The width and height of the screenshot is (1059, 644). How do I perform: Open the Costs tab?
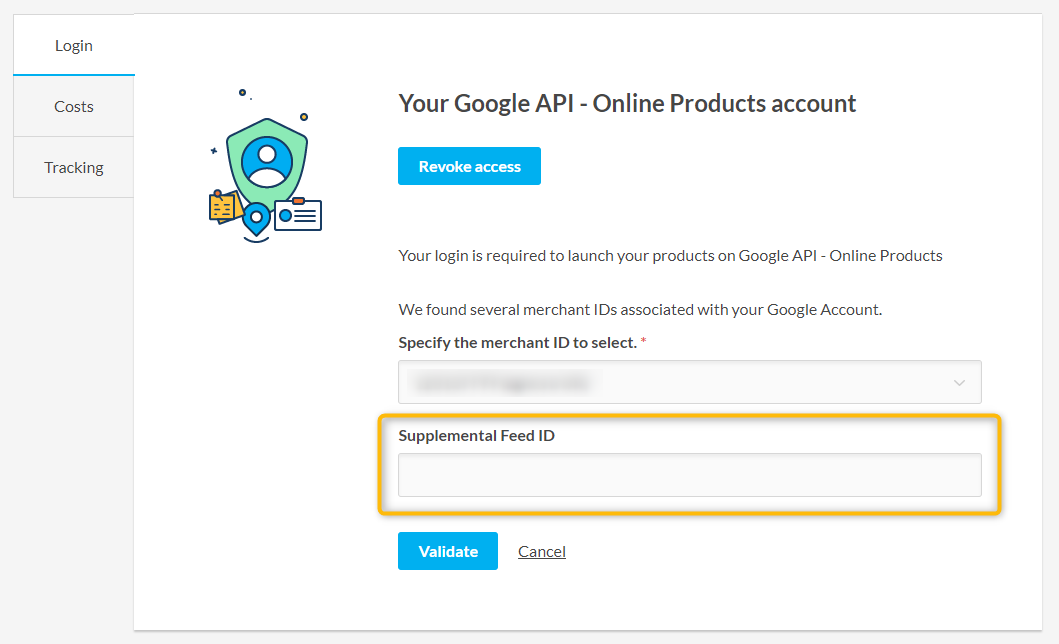click(74, 106)
